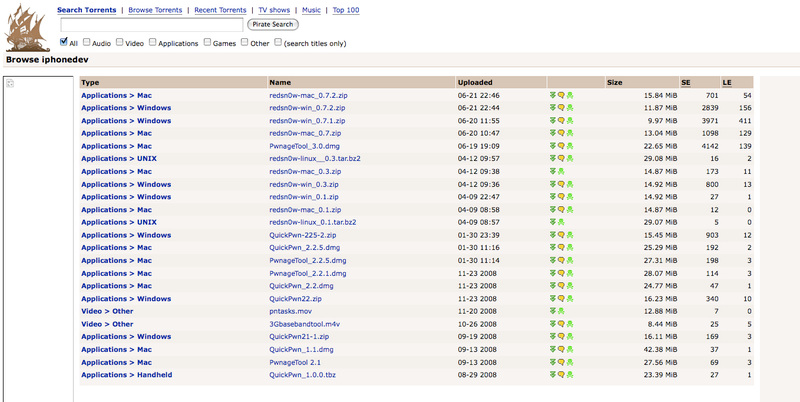Click download arrow for QuickPwn_2.2.5.dmg

pos(553,247)
